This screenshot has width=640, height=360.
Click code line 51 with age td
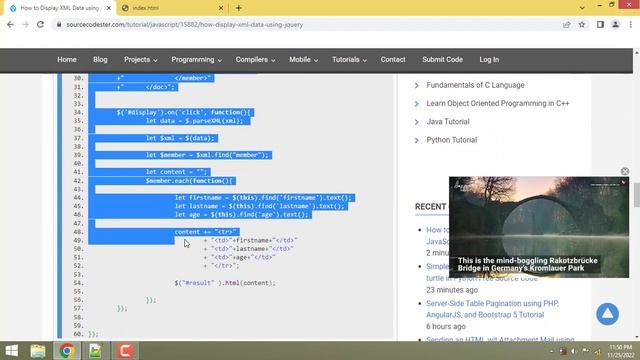239,258
